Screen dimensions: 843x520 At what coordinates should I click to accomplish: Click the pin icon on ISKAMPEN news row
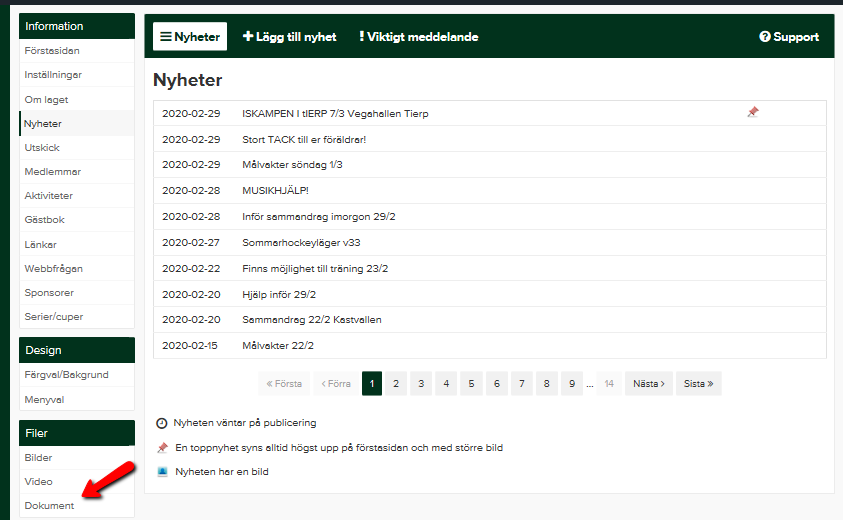[753, 113]
